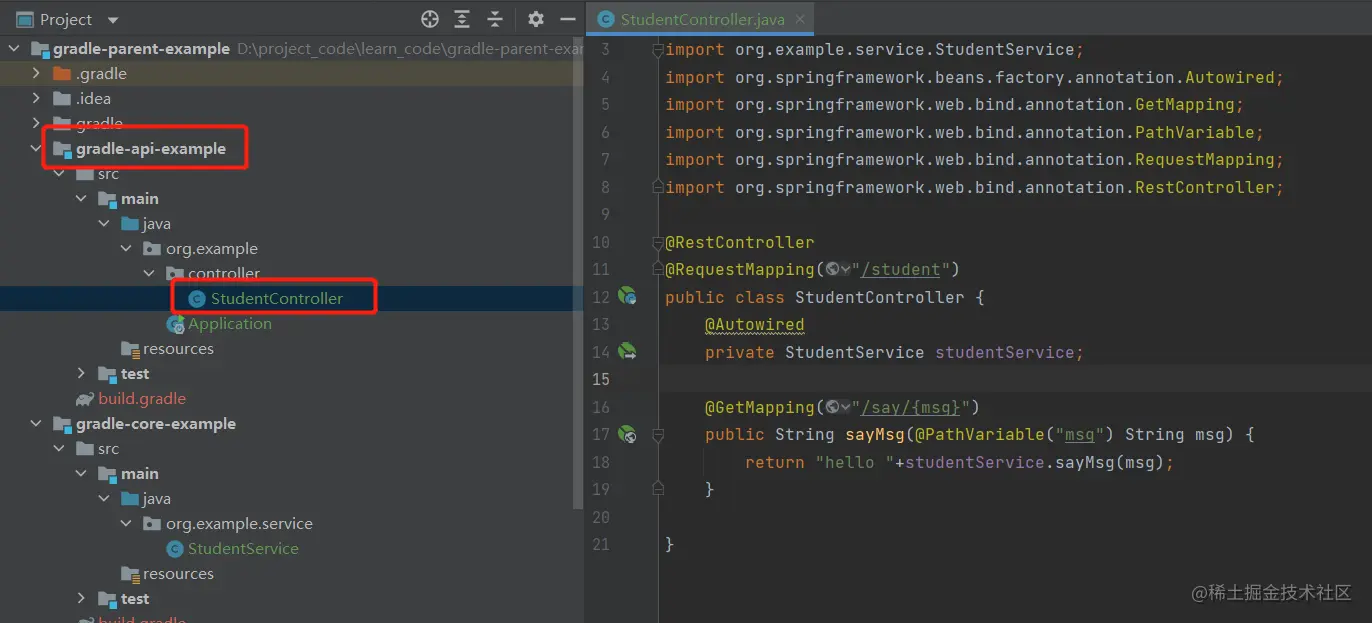Click autowired dependency gutter icon on line 14
This screenshot has height=623, width=1372.
627,351
